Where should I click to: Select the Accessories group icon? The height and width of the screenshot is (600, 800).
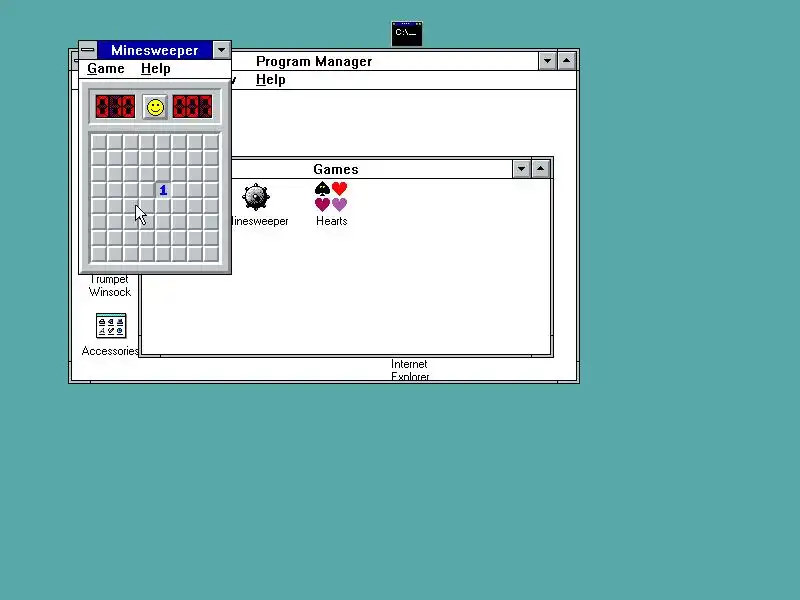coord(111,326)
